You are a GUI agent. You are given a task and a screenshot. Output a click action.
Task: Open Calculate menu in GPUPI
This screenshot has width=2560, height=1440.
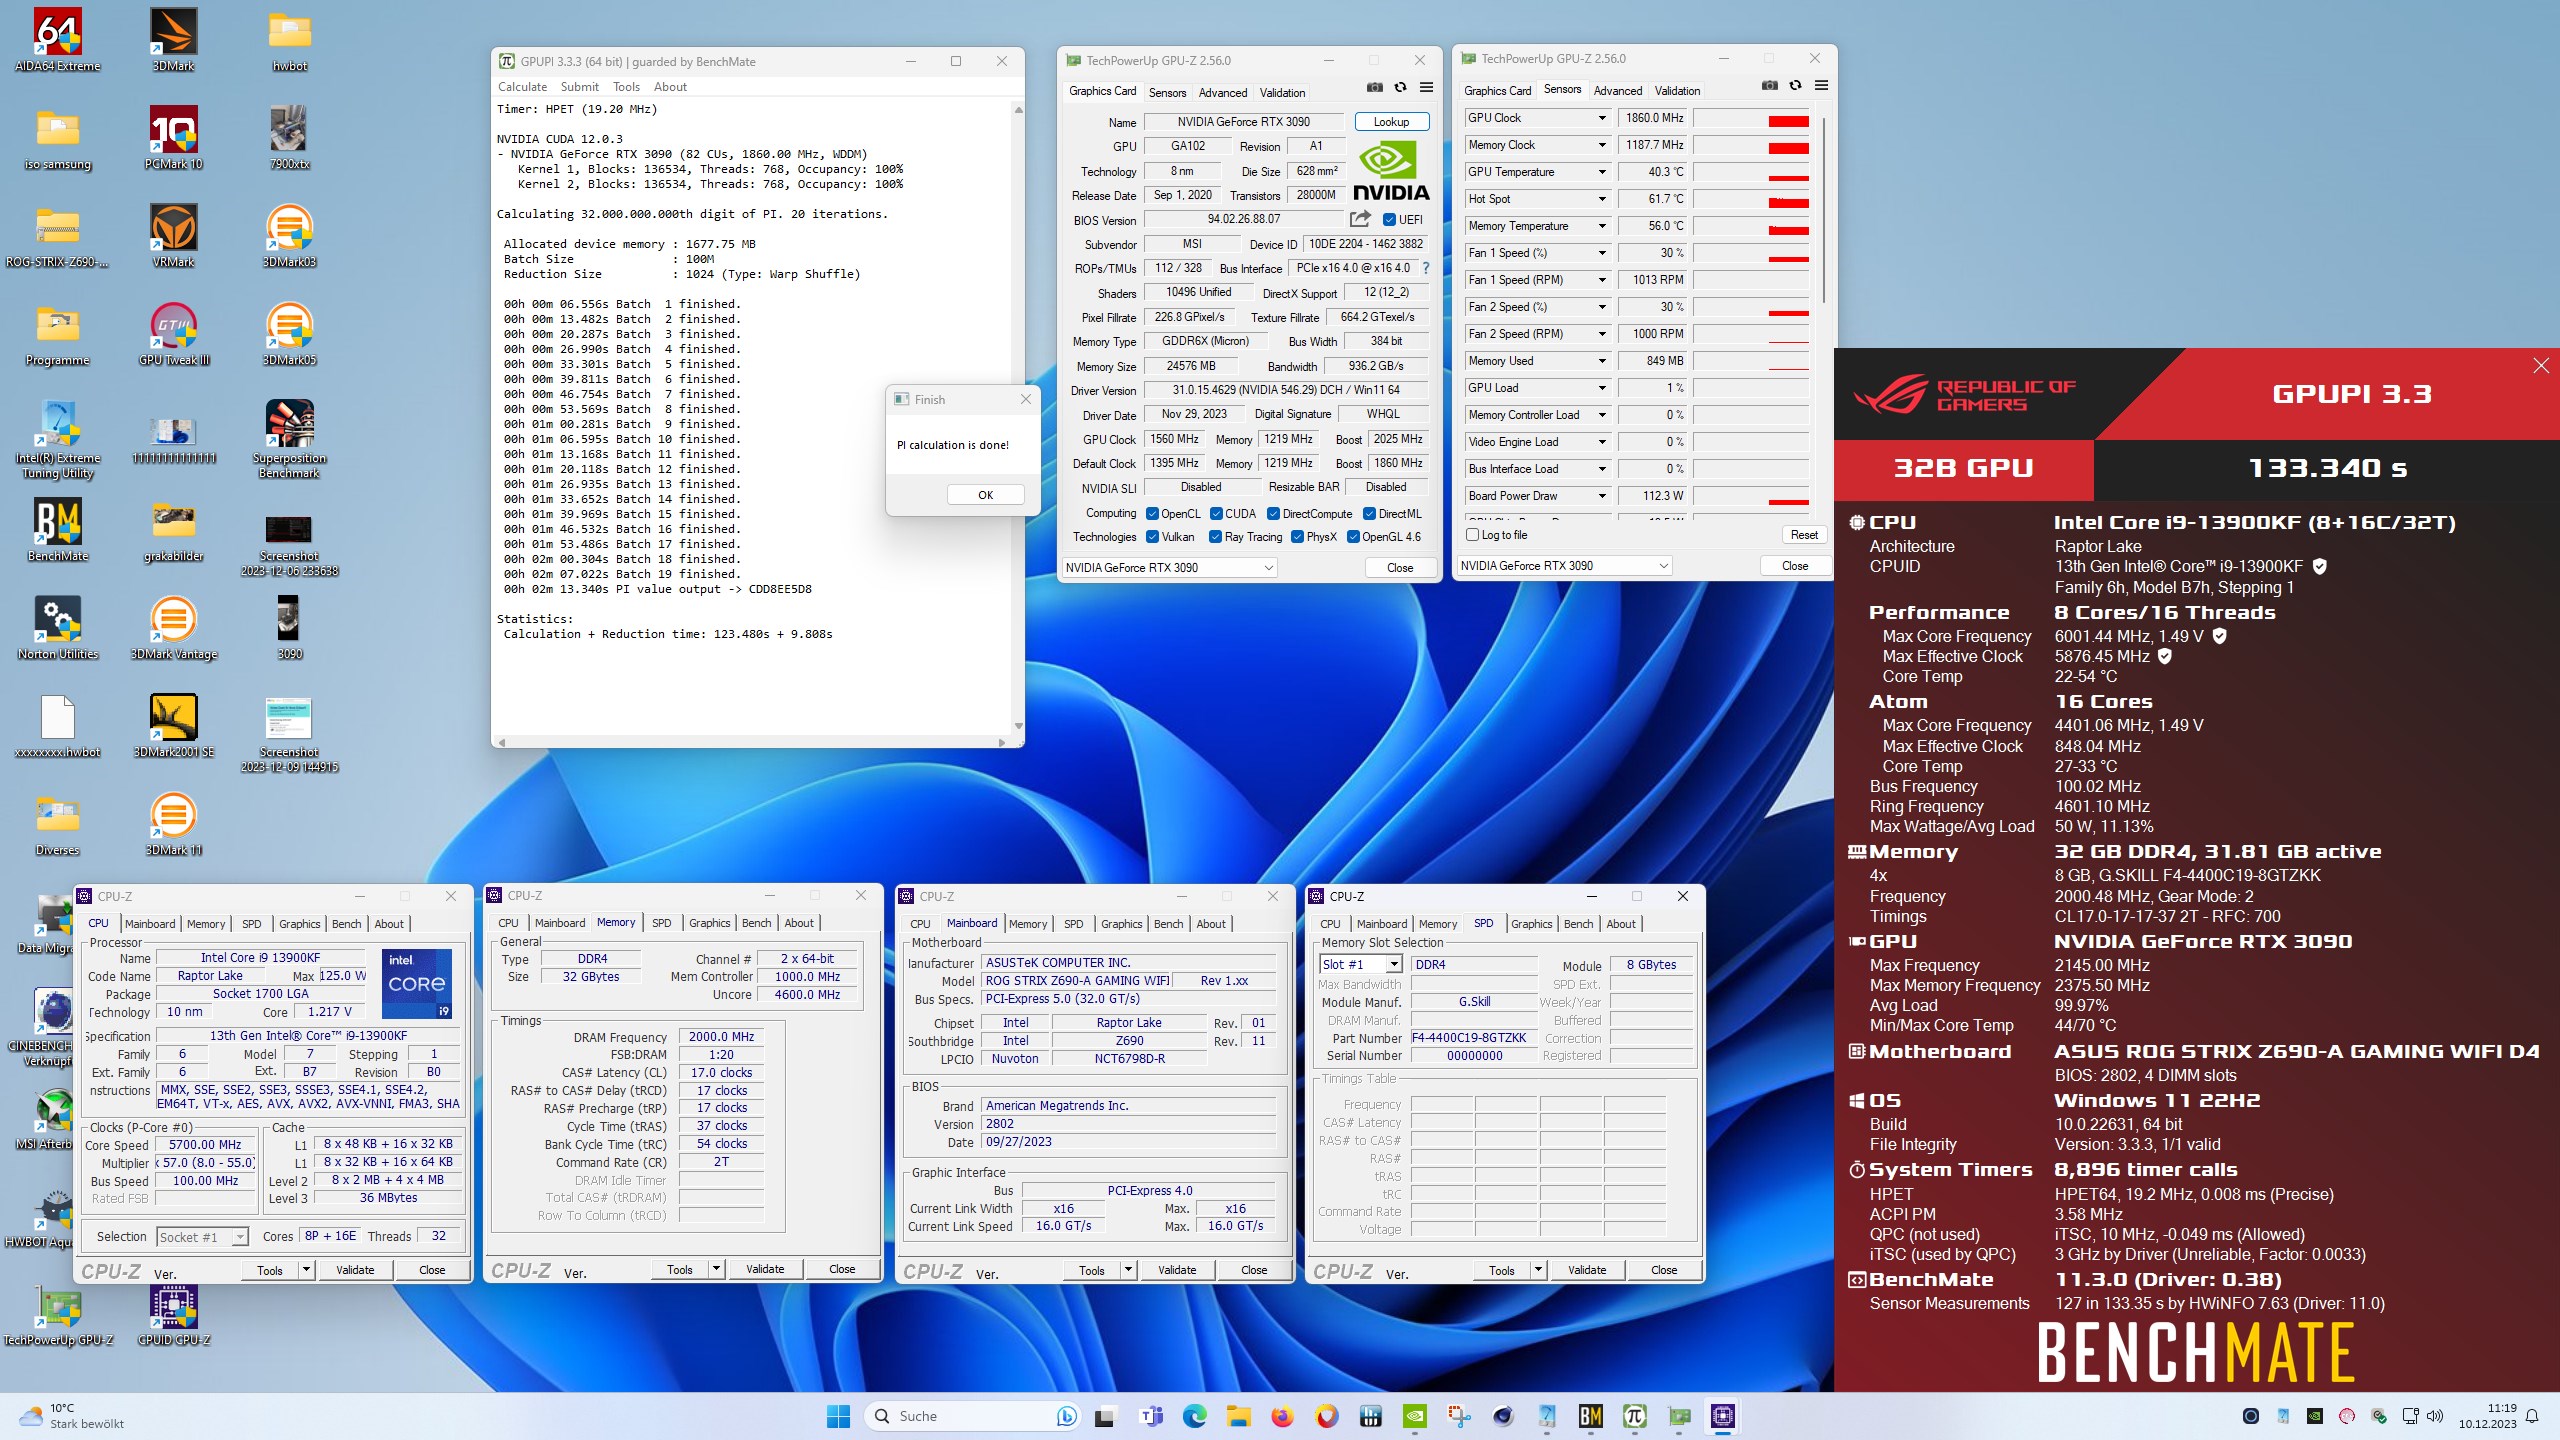point(522,87)
